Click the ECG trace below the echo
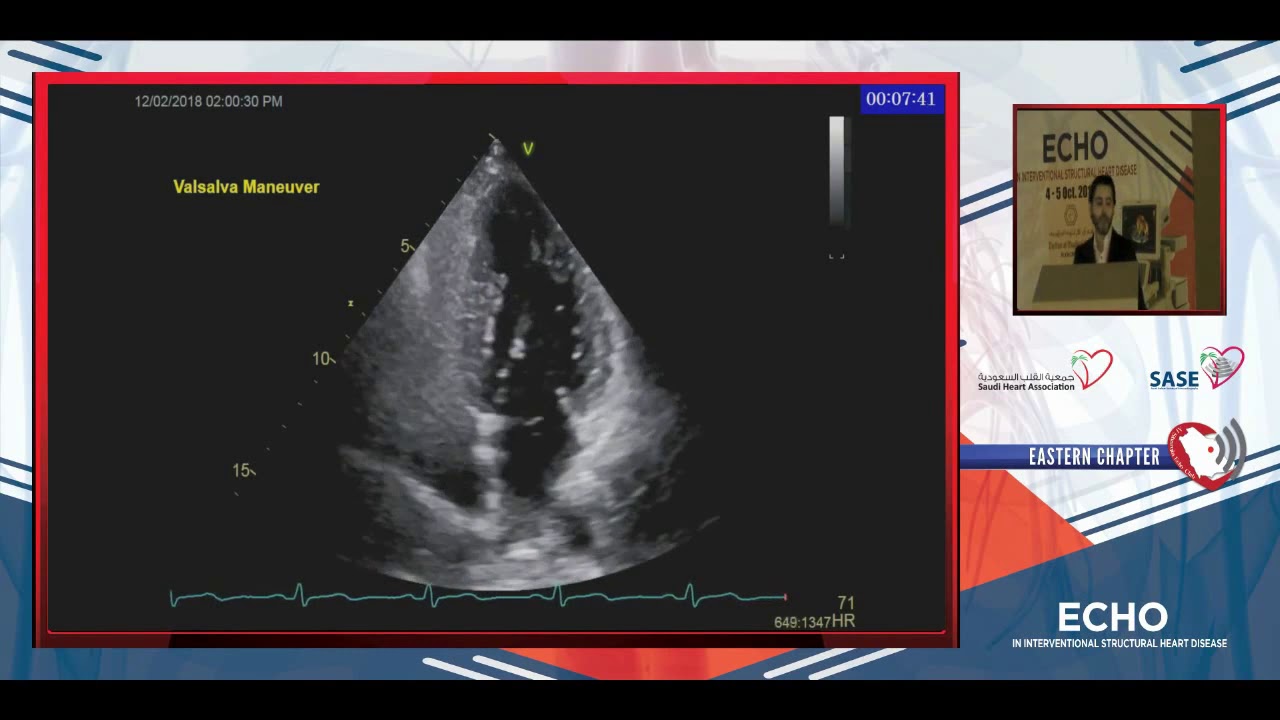 [x=478, y=596]
